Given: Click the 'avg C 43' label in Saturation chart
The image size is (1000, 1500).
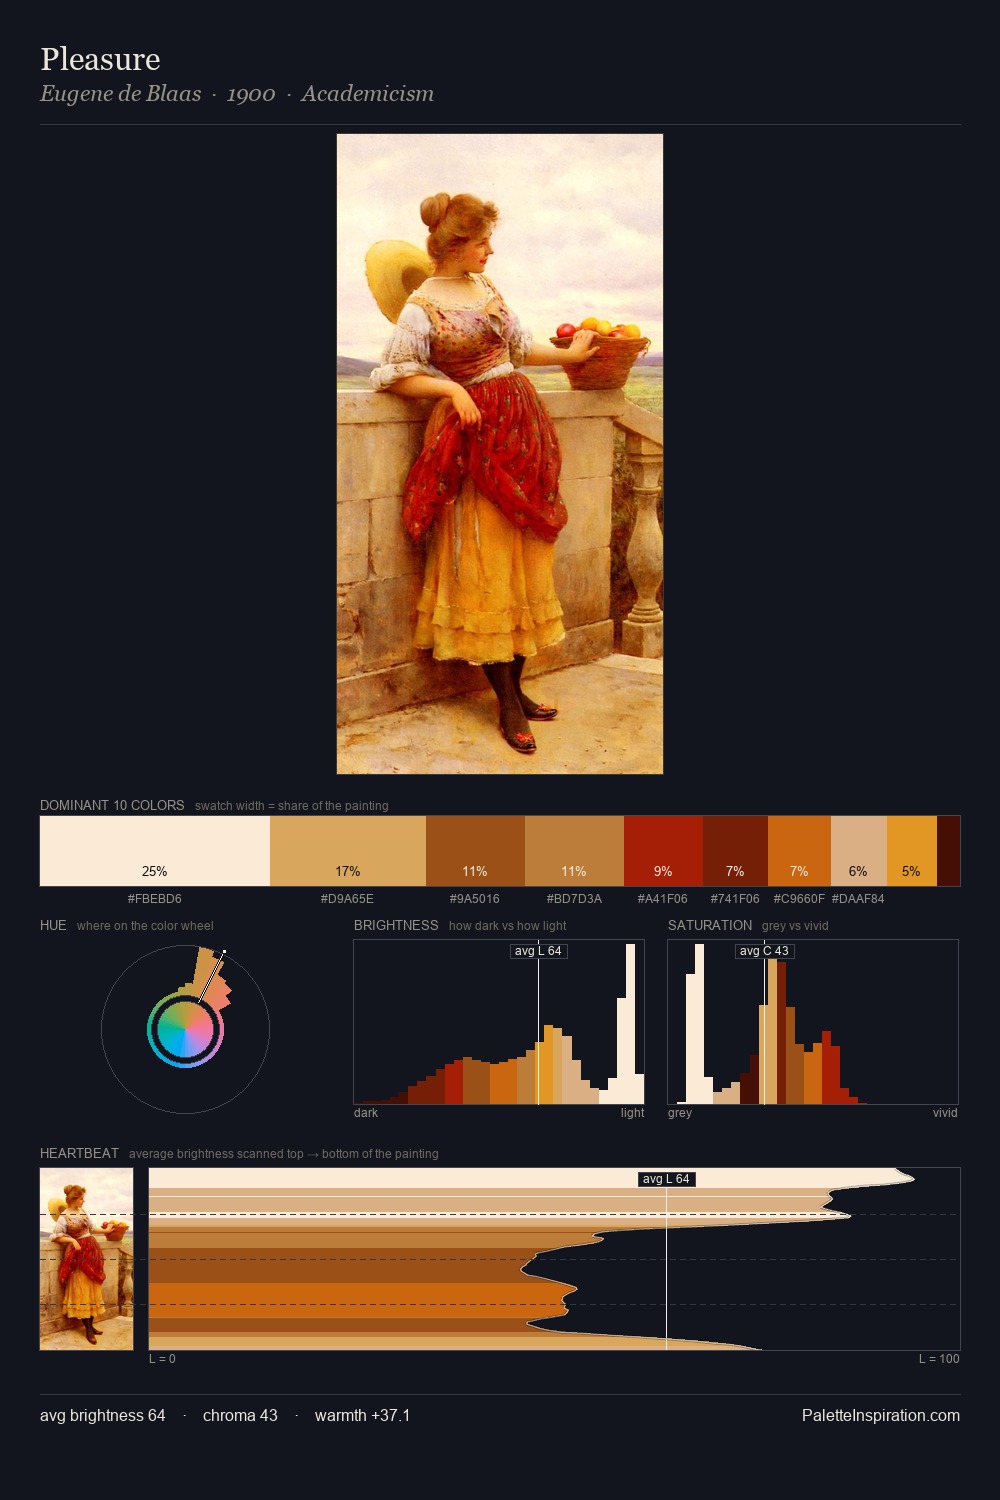Looking at the screenshot, I should click(764, 951).
